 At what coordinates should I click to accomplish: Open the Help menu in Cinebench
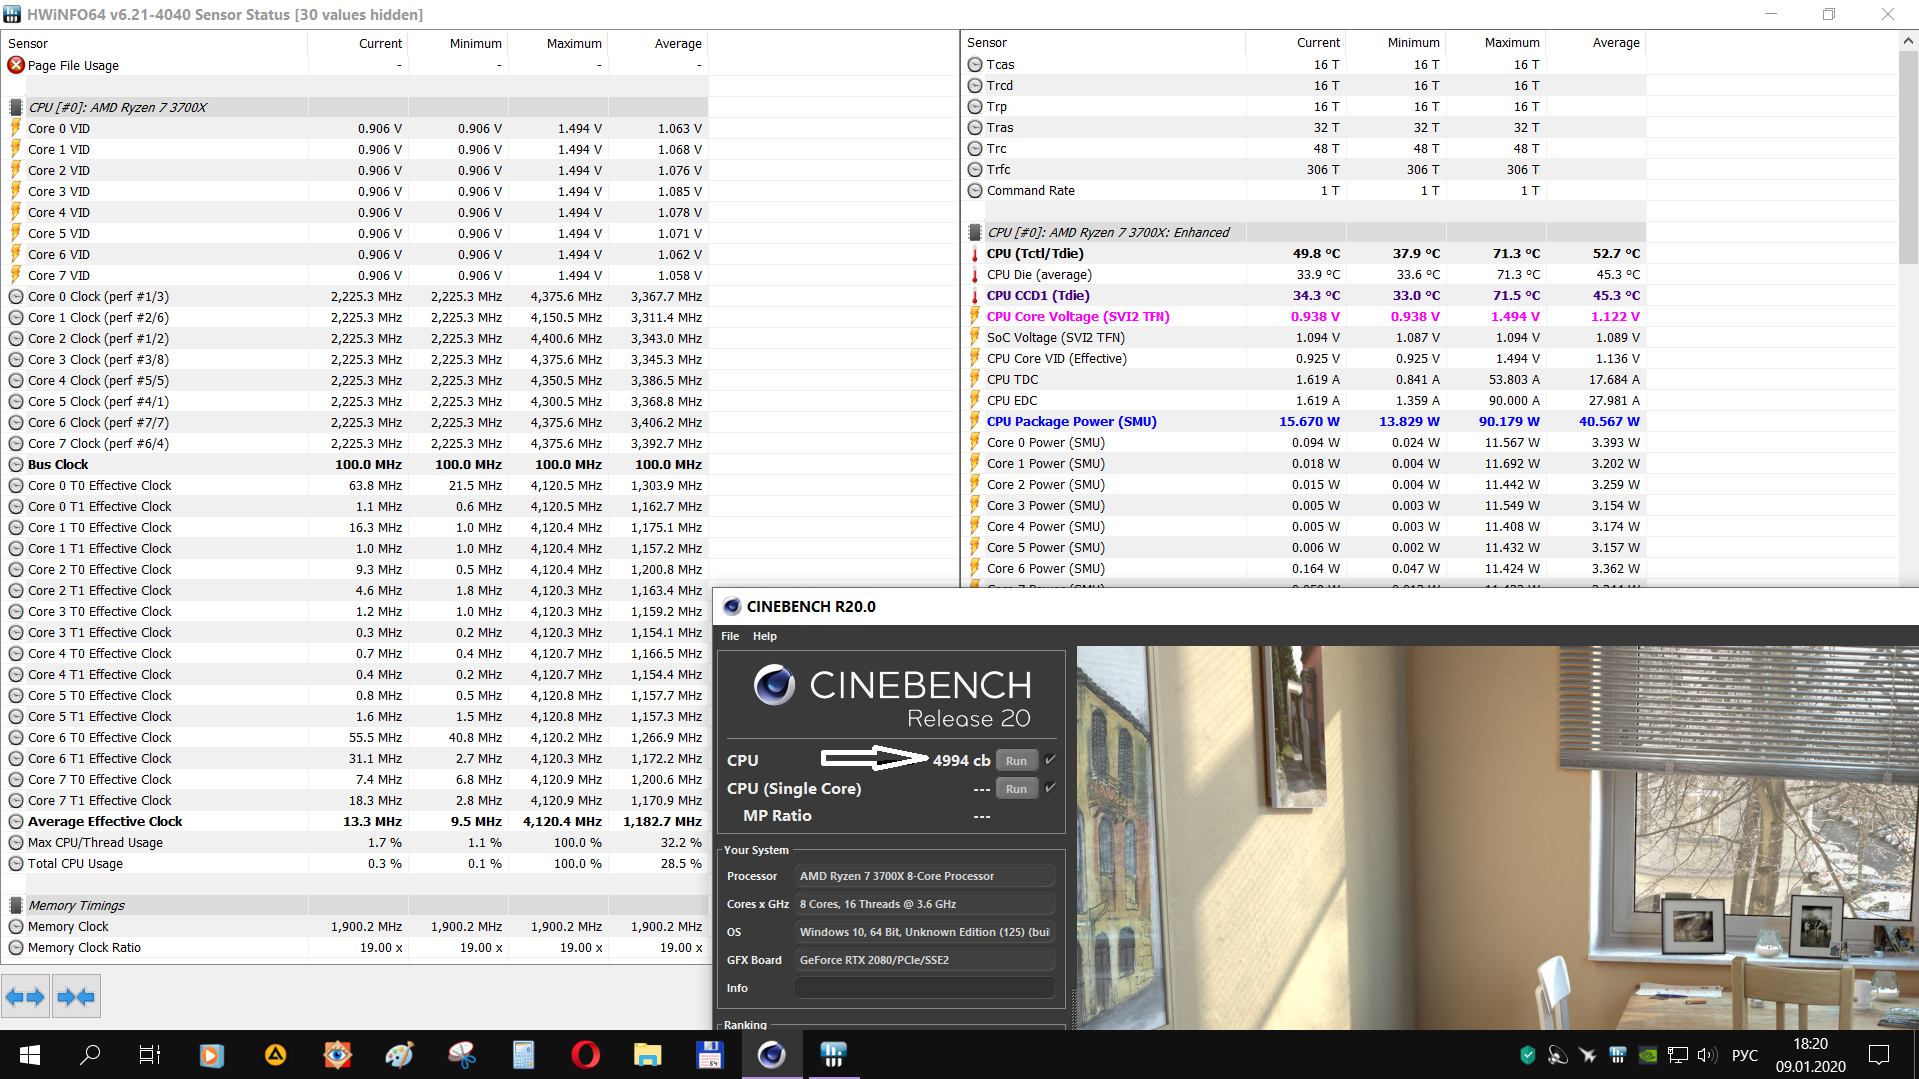point(765,636)
